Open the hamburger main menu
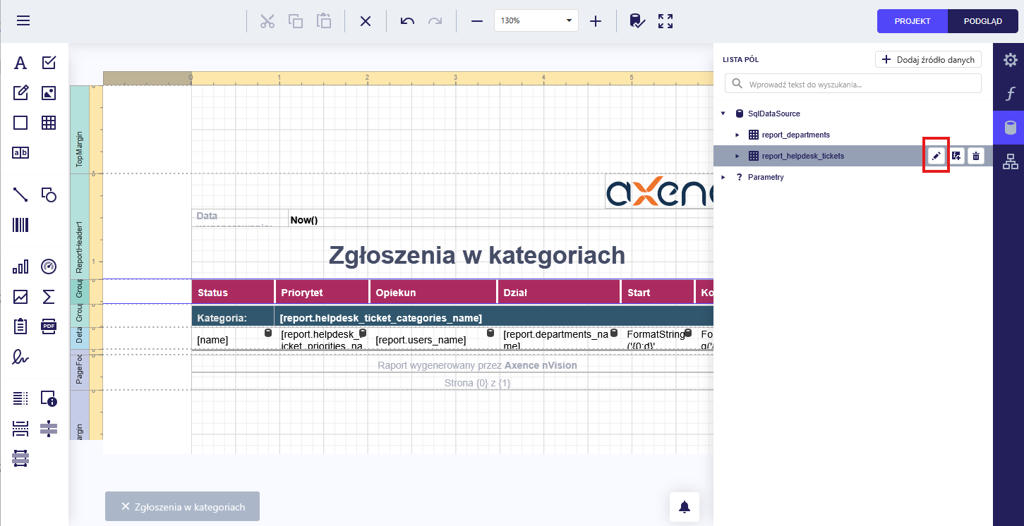The height and width of the screenshot is (526, 1024). [23, 21]
